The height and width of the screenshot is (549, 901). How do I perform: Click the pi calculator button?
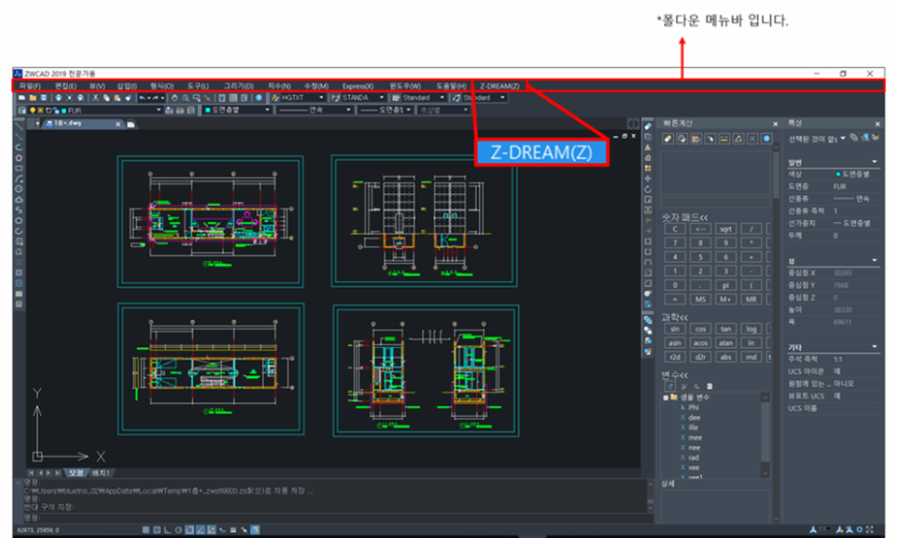[726, 285]
